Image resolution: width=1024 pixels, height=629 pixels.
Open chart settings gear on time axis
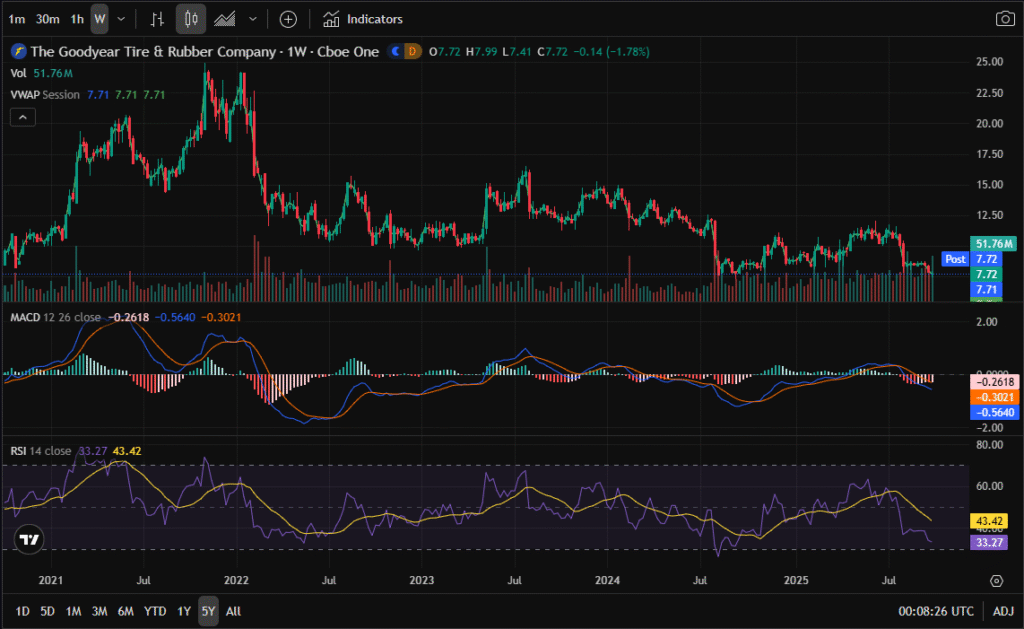[996, 580]
